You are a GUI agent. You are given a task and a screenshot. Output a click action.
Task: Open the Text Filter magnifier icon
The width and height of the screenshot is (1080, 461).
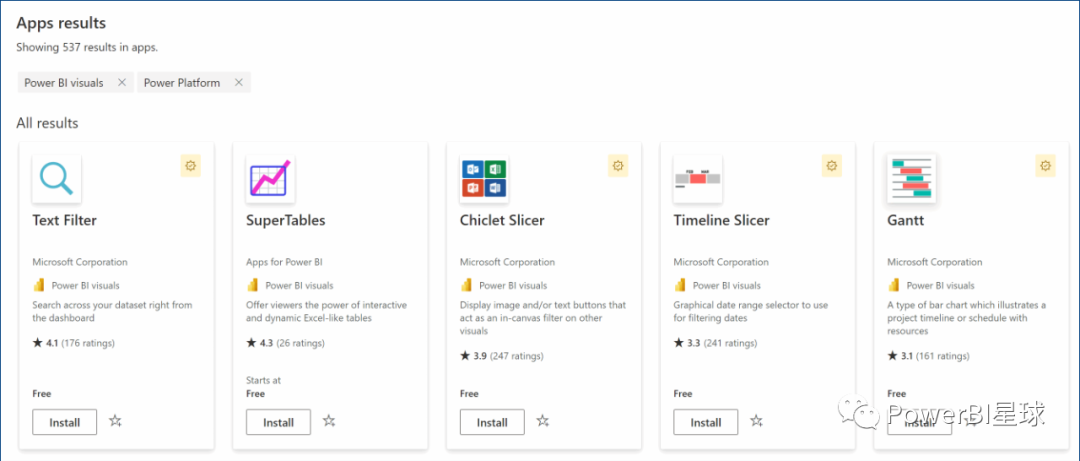click(56, 178)
